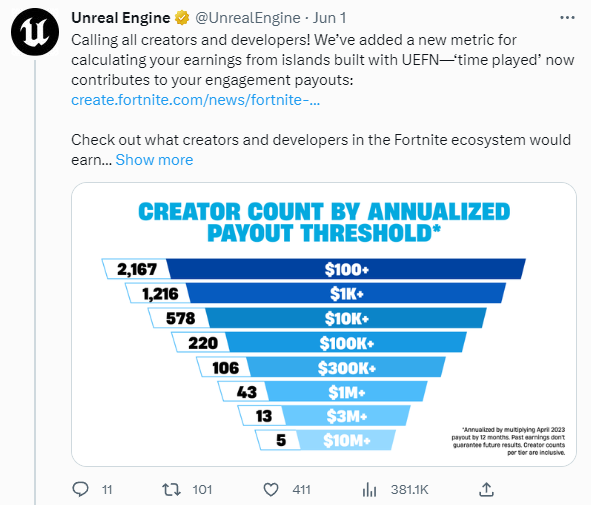Like the tweet with the heart icon

click(x=271, y=490)
